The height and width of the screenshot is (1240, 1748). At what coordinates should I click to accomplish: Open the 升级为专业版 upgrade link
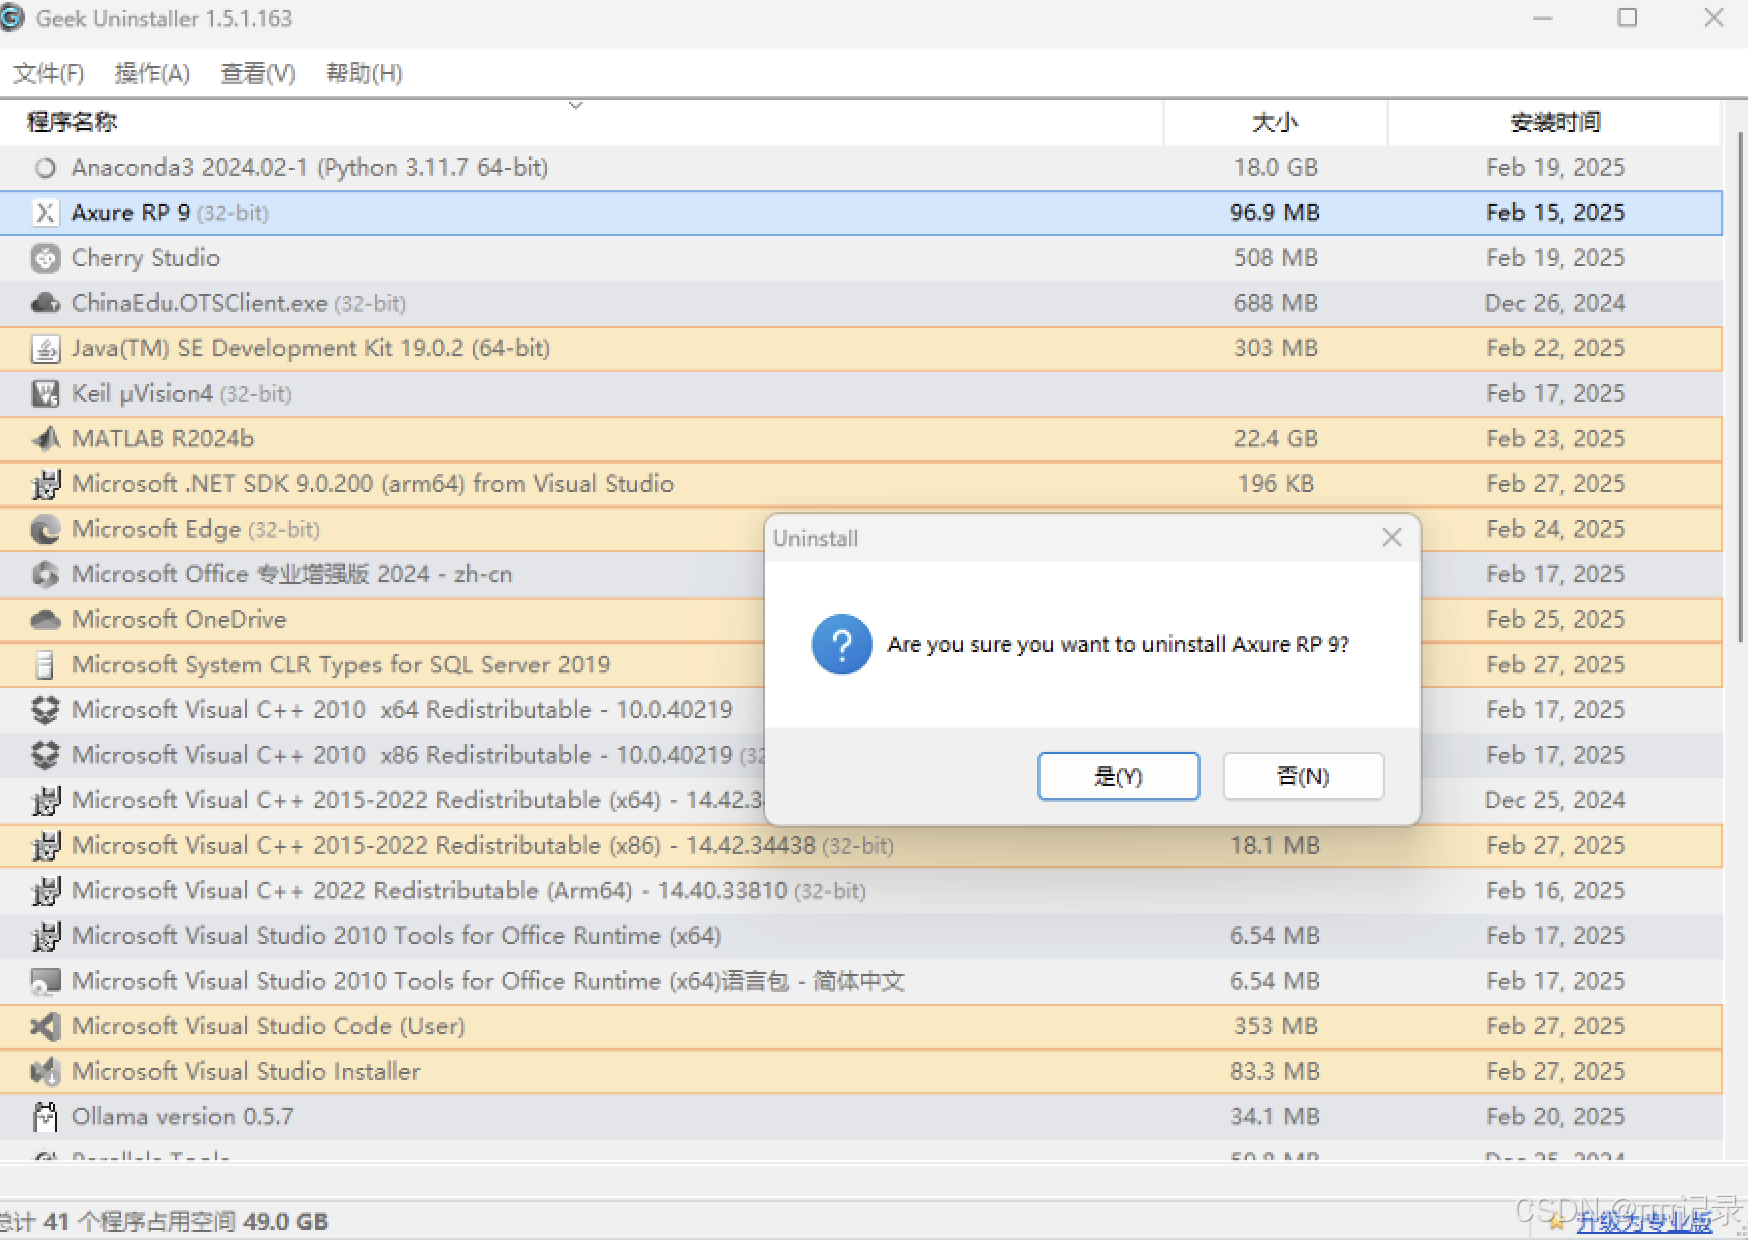coord(1644,1221)
